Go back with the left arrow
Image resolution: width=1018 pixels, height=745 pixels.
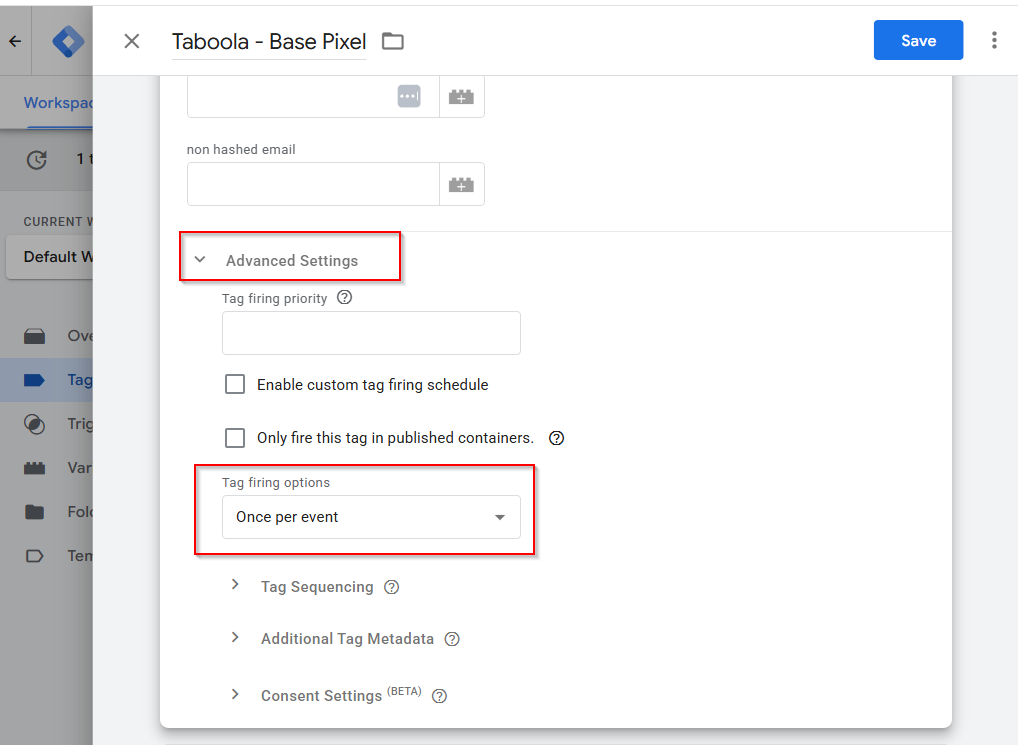pos(16,42)
